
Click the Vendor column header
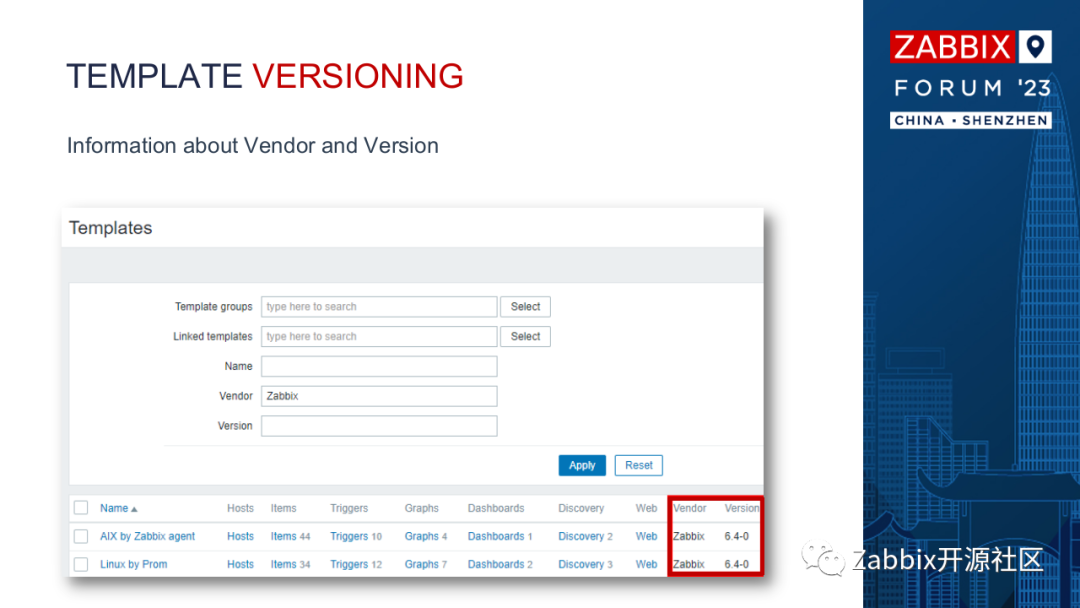tap(689, 508)
